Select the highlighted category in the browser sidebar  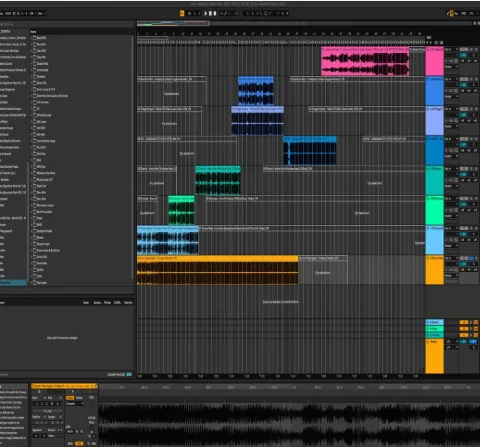coord(13,282)
